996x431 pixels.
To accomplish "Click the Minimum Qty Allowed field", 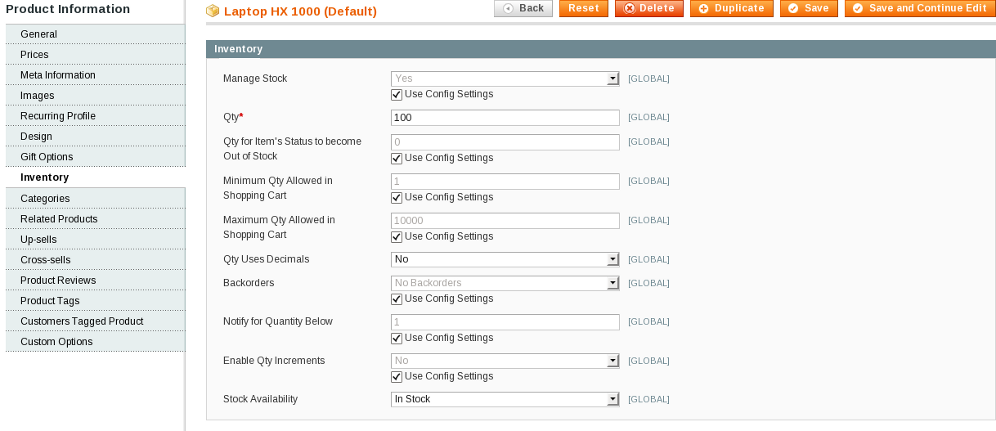I will 505,182.
